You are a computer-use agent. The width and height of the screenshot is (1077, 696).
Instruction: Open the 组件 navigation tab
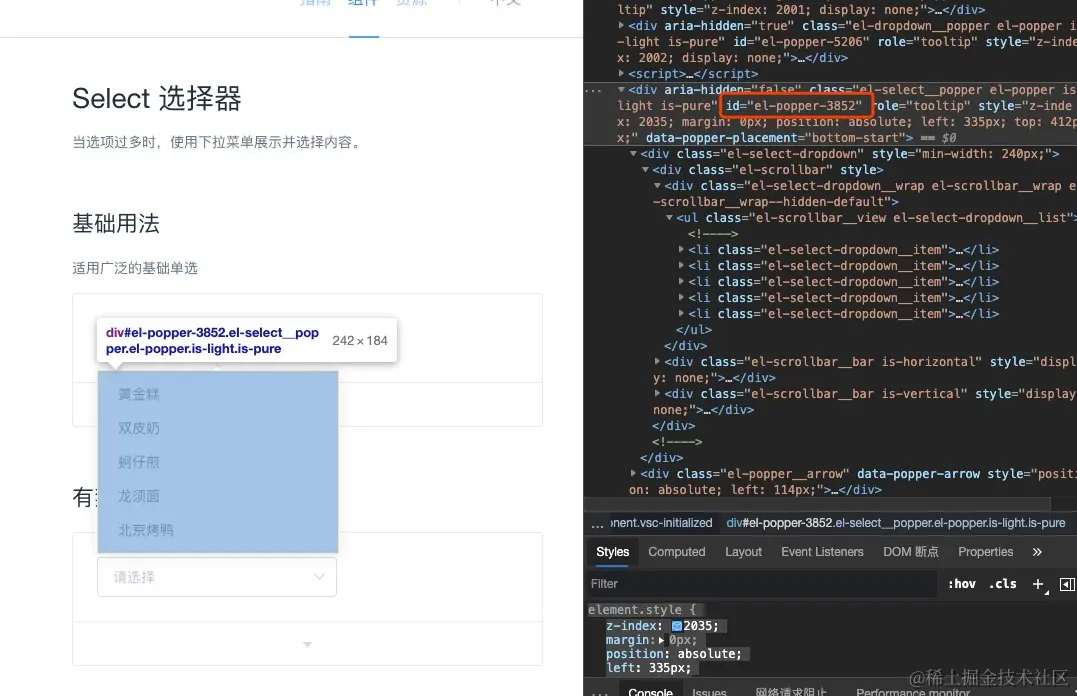click(x=363, y=3)
